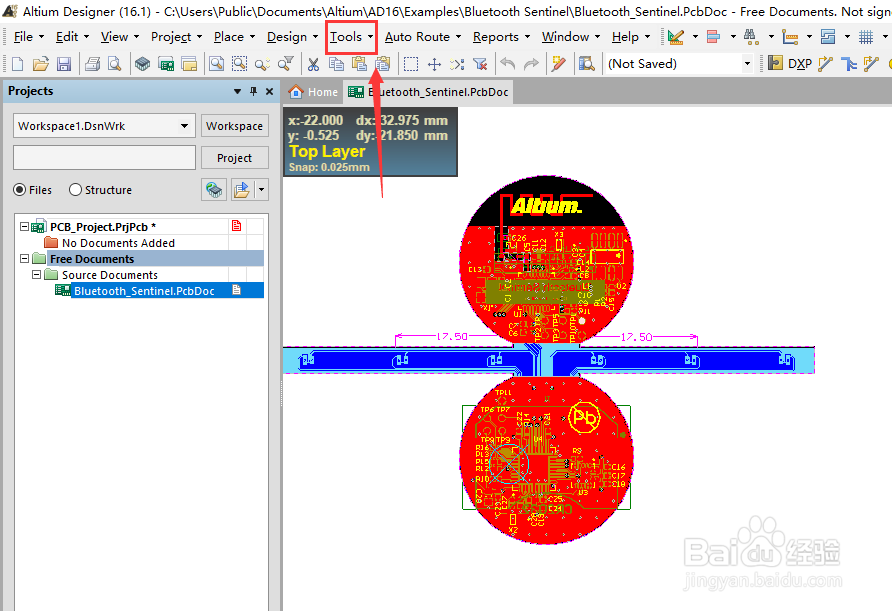Viewport: 892px width, 611px height.
Task: Click the green PCB board toolbar icon
Action: 166,64
